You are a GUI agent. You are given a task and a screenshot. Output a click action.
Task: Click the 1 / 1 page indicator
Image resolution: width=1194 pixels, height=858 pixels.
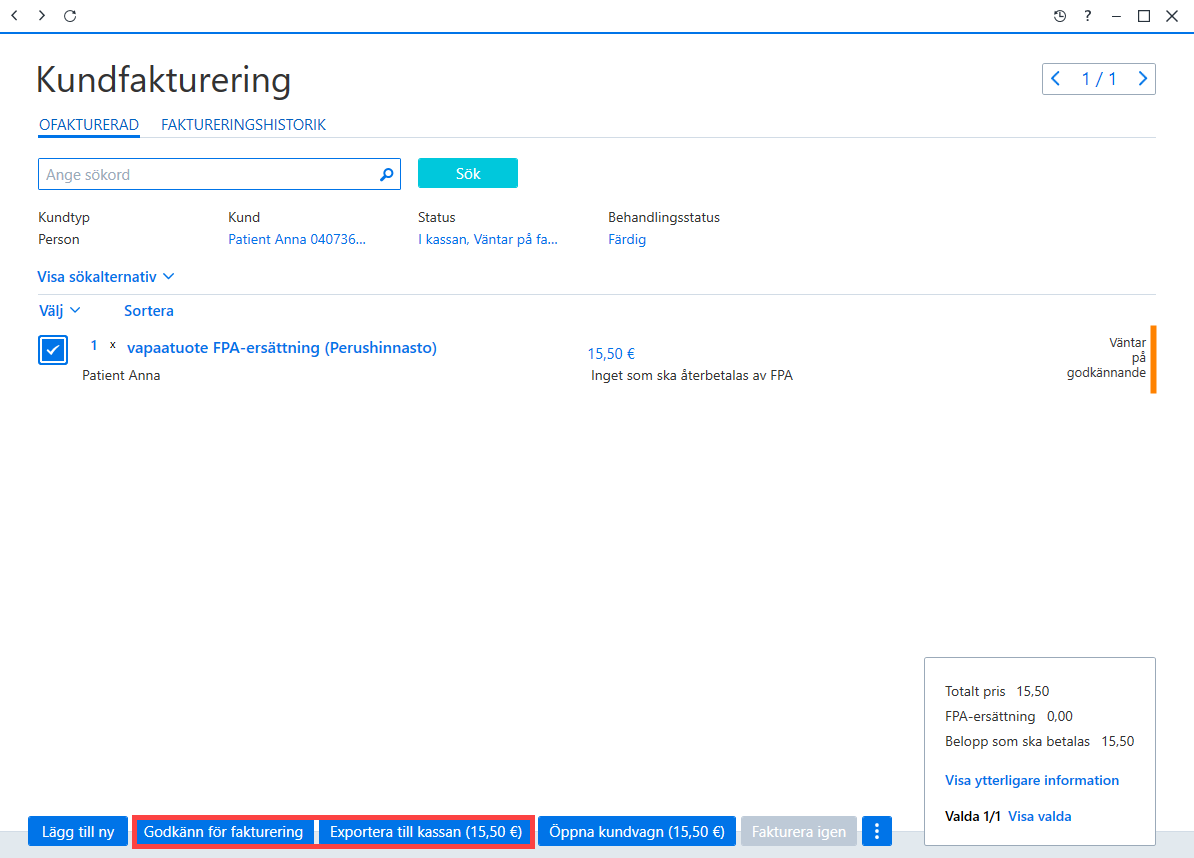(1099, 78)
